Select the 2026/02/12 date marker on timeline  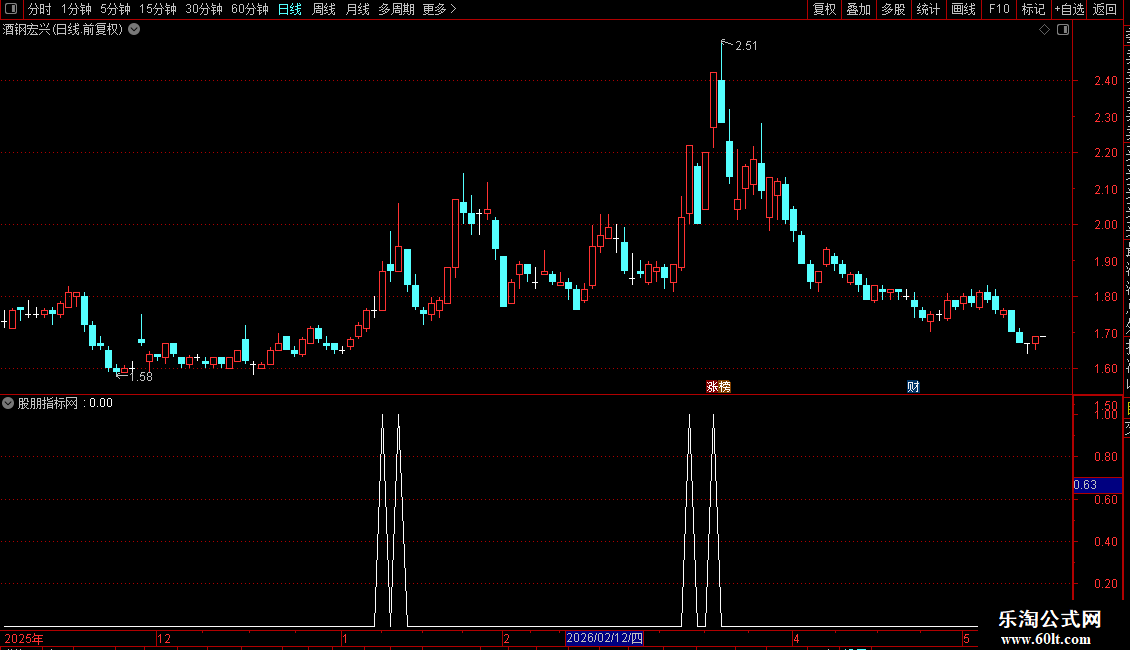pos(604,638)
